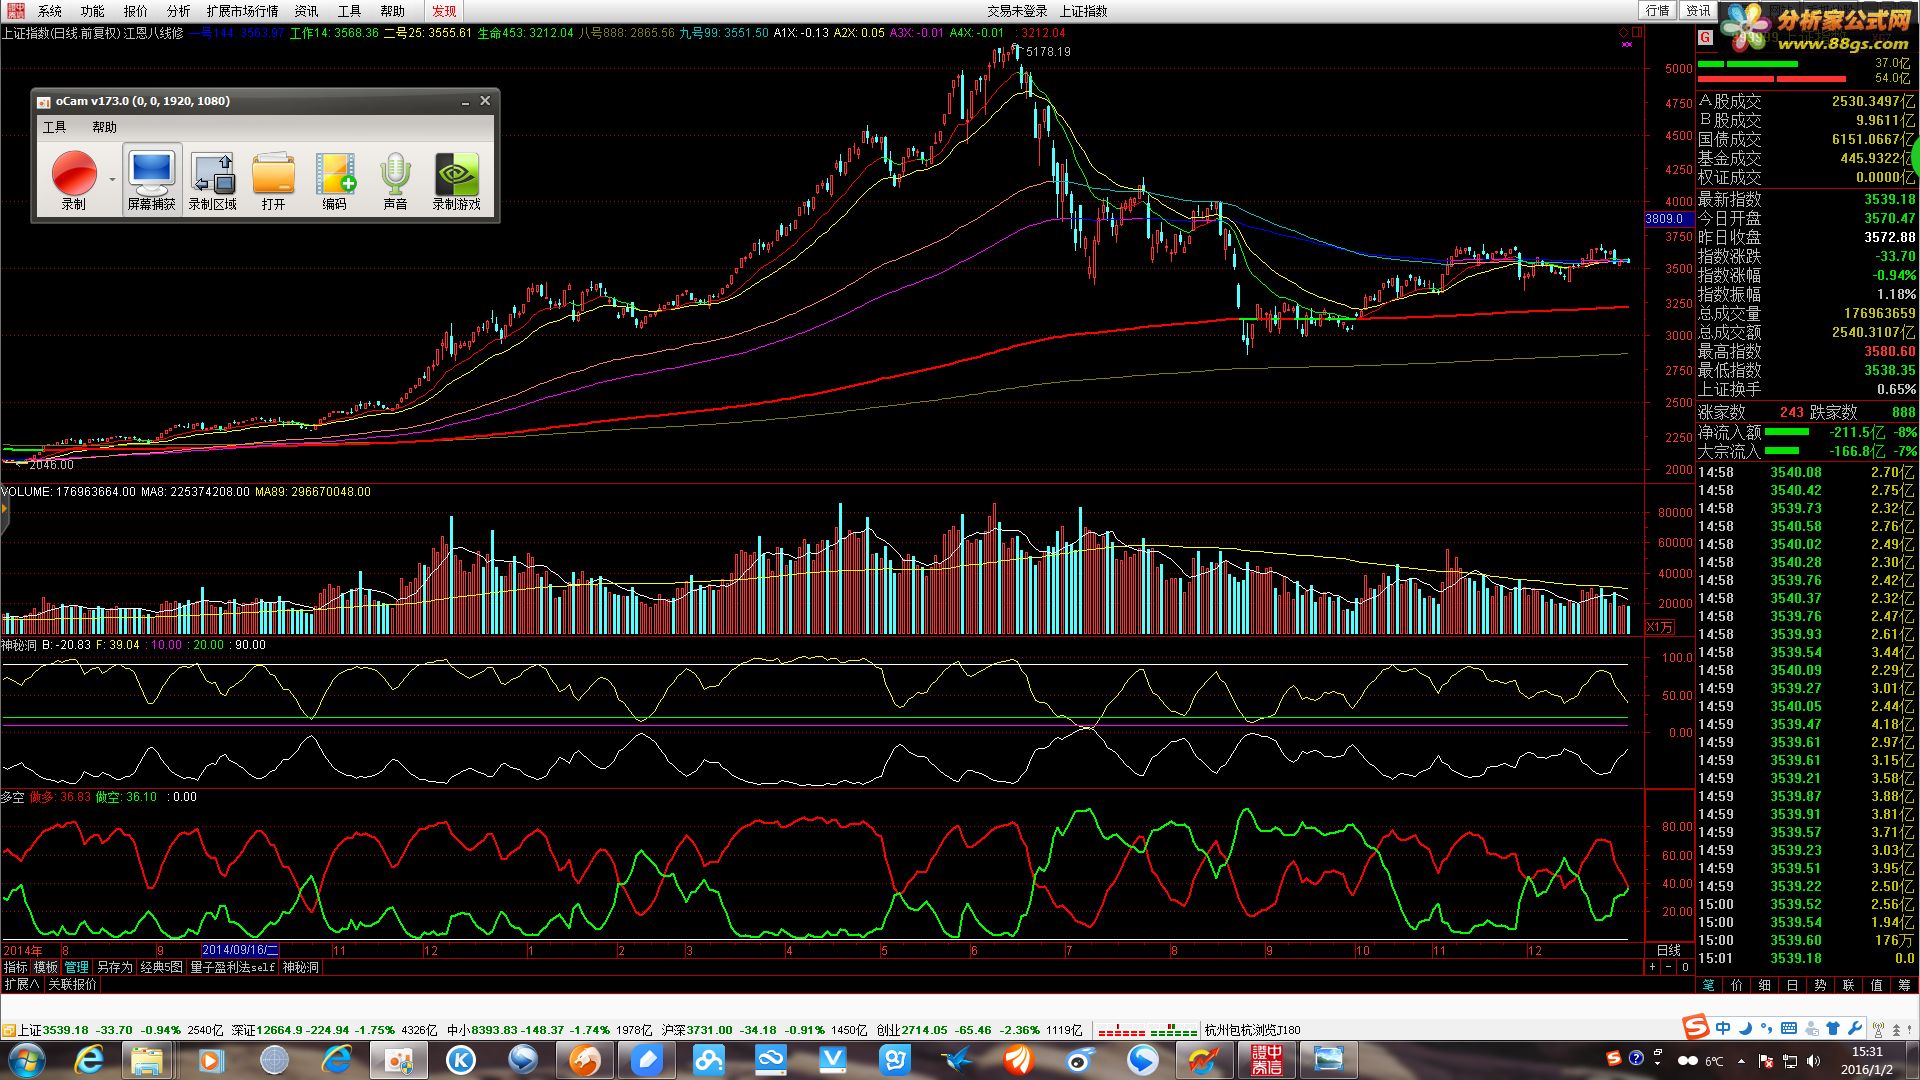Collapse the 扩展∧ expander
Image resolution: width=1920 pixels, height=1080 pixels.
pos(22,984)
